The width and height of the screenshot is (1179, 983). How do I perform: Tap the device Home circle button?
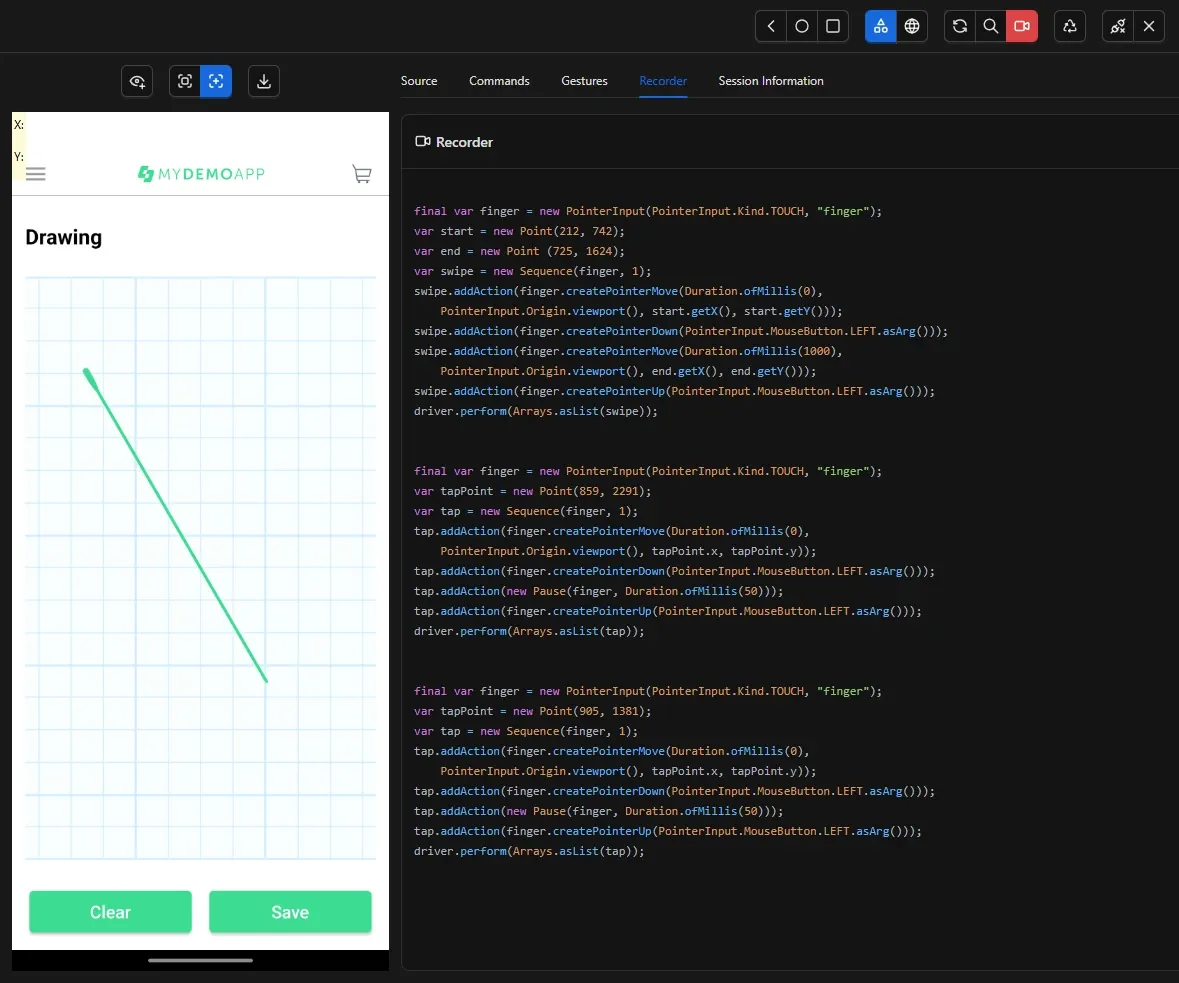802,26
